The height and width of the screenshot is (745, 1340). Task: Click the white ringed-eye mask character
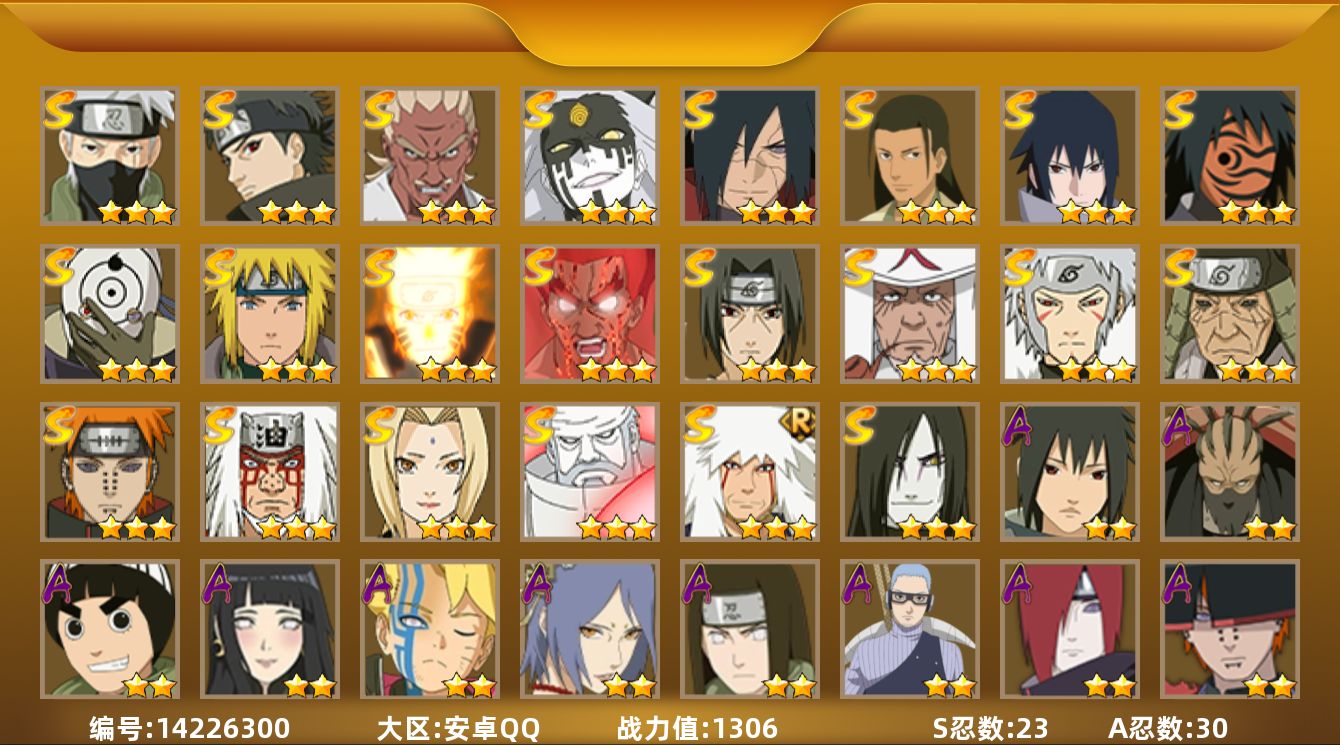click(109, 314)
